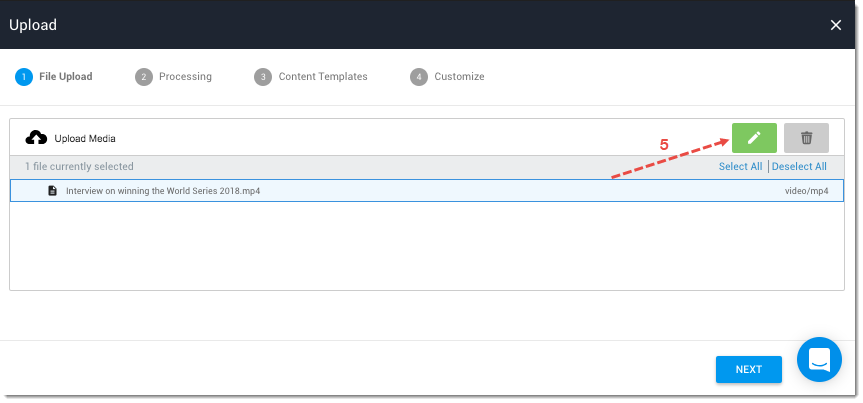Image resolution: width=863 pixels, height=403 pixels.
Task: Click the green pencil edit button
Action: coord(754,138)
